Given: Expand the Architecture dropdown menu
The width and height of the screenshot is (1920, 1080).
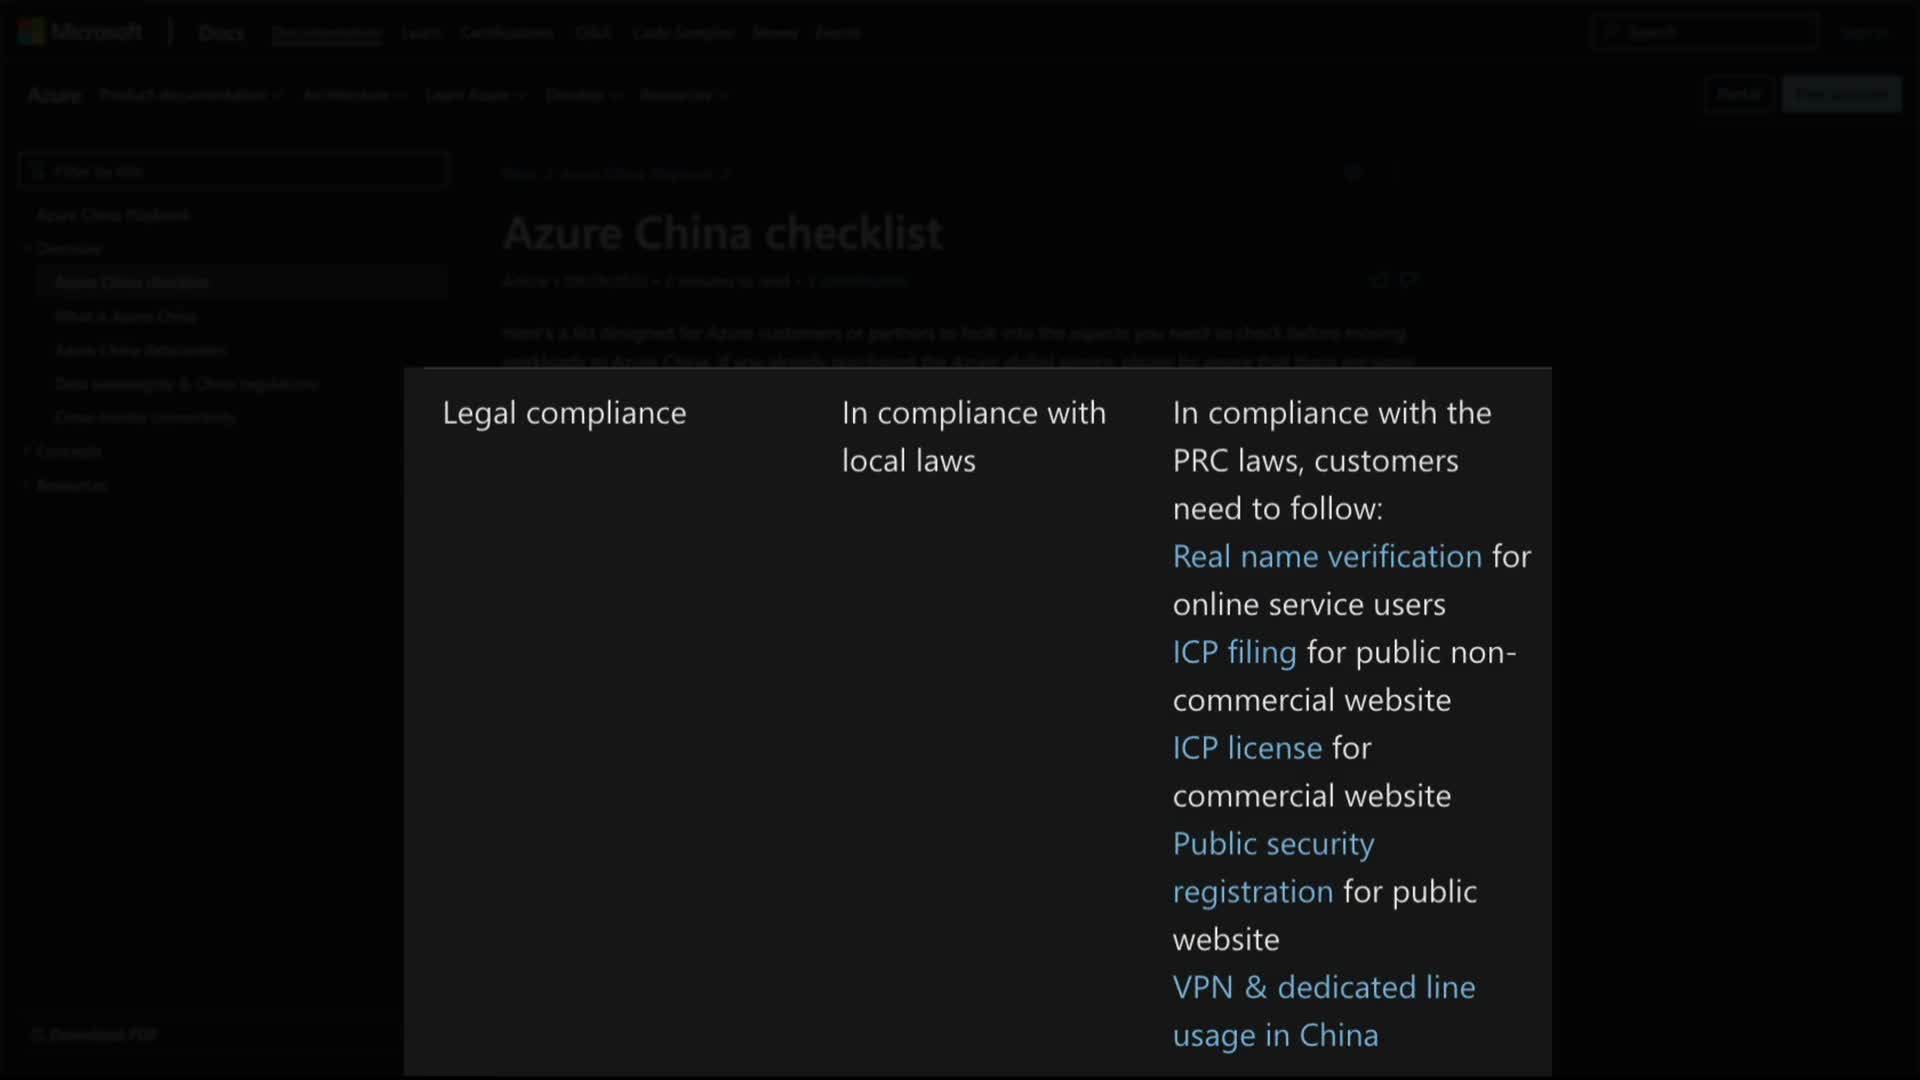Looking at the screenshot, I should [x=353, y=95].
